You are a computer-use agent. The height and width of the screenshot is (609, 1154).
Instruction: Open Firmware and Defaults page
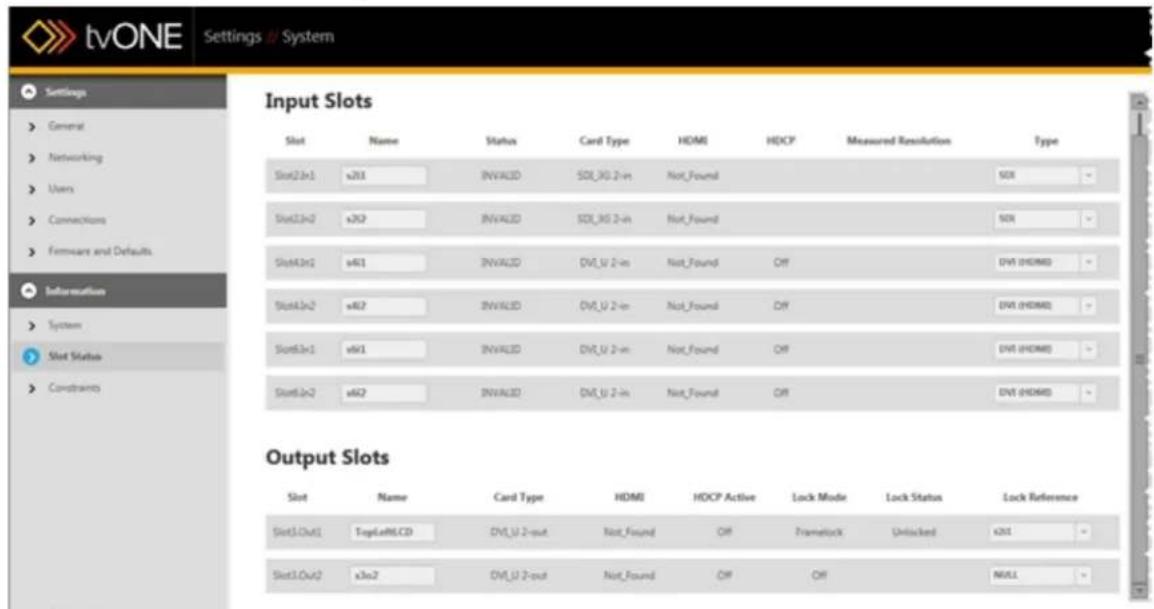[x=100, y=251]
